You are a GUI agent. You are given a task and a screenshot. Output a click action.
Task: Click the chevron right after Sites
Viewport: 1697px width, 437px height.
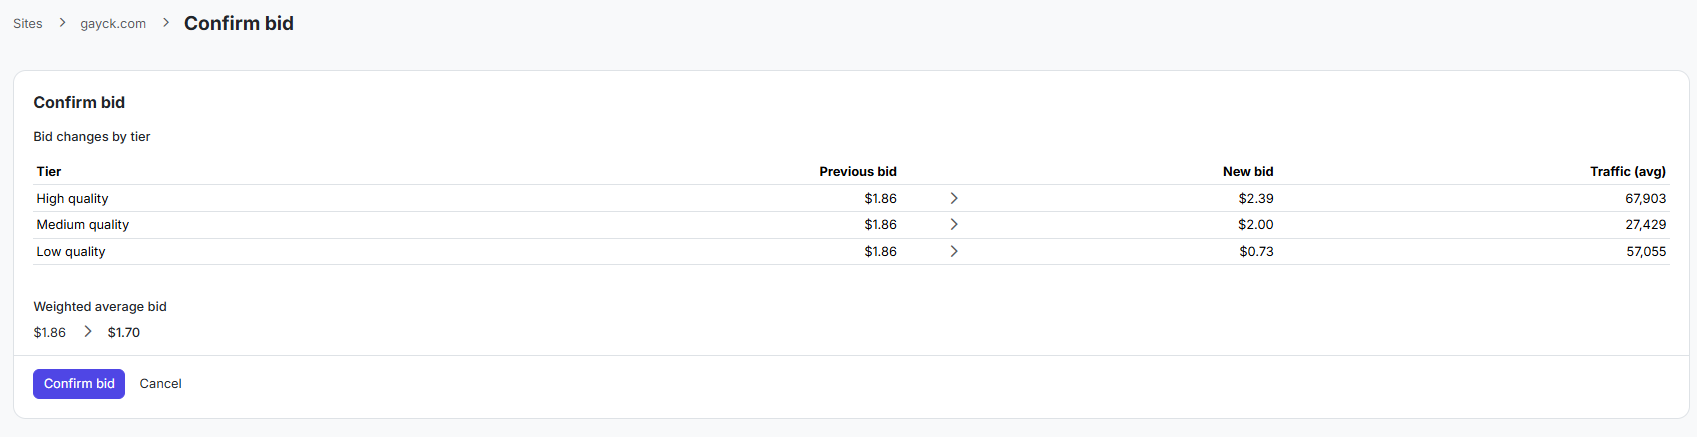point(62,23)
